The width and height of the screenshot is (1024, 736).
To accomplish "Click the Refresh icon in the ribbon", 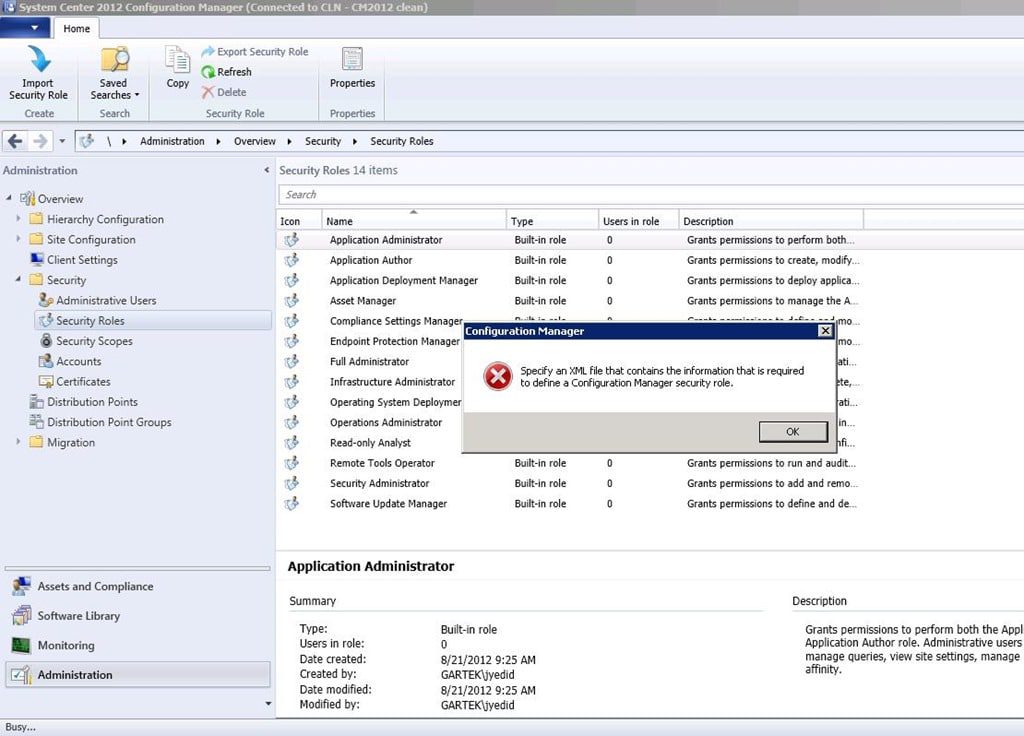I will [210, 72].
